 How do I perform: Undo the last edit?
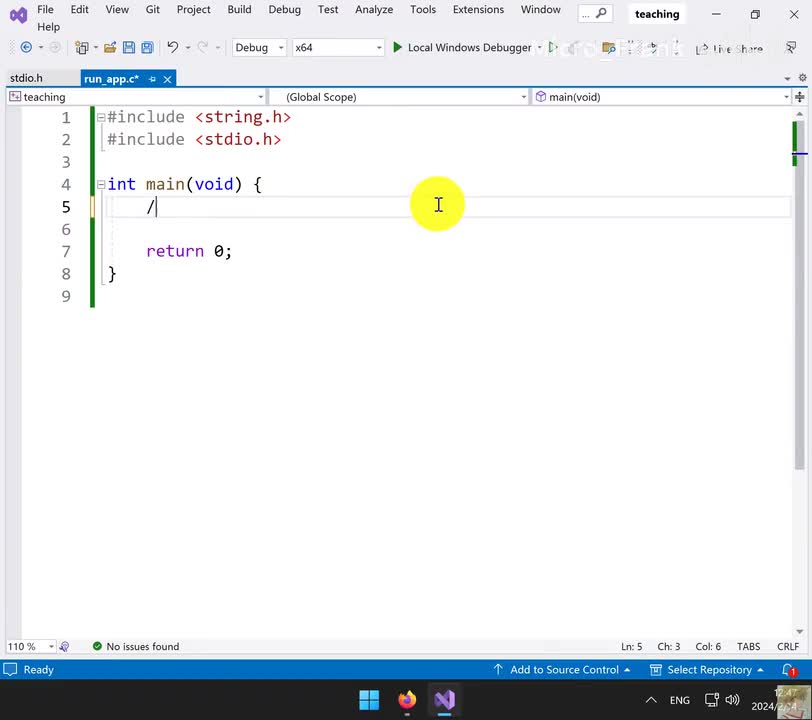(173, 48)
